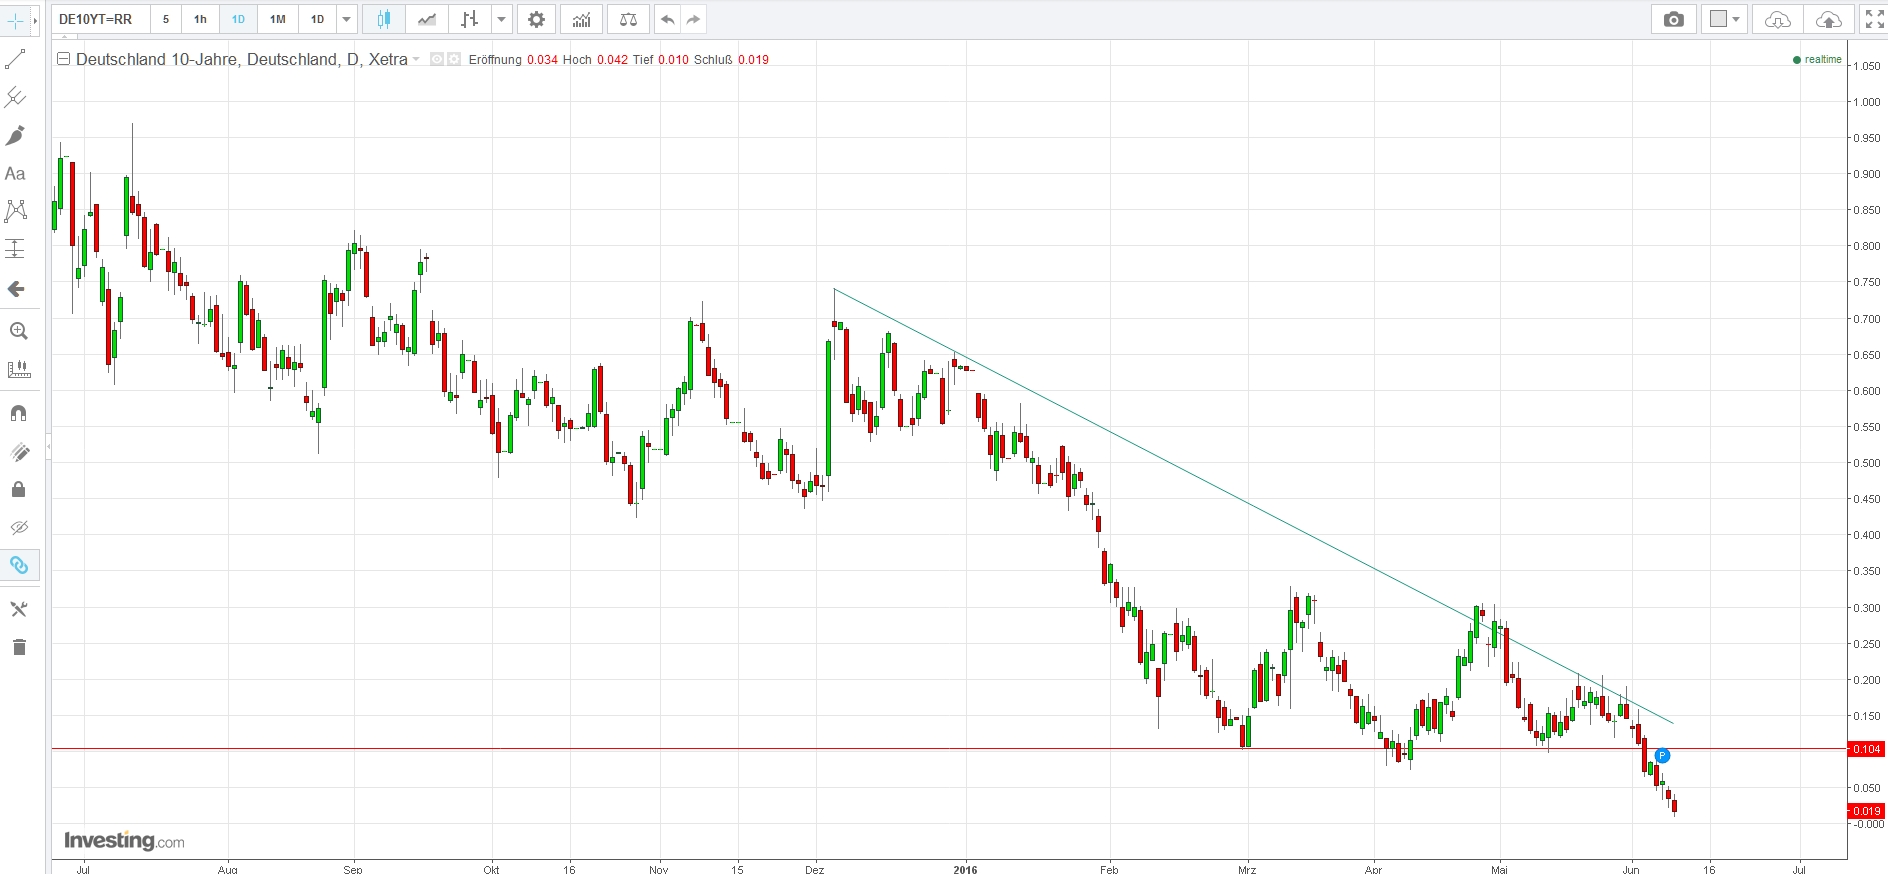Viewport: 1888px width, 874px height.
Task: Select the brush drawing tool
Action: [16, 135]
